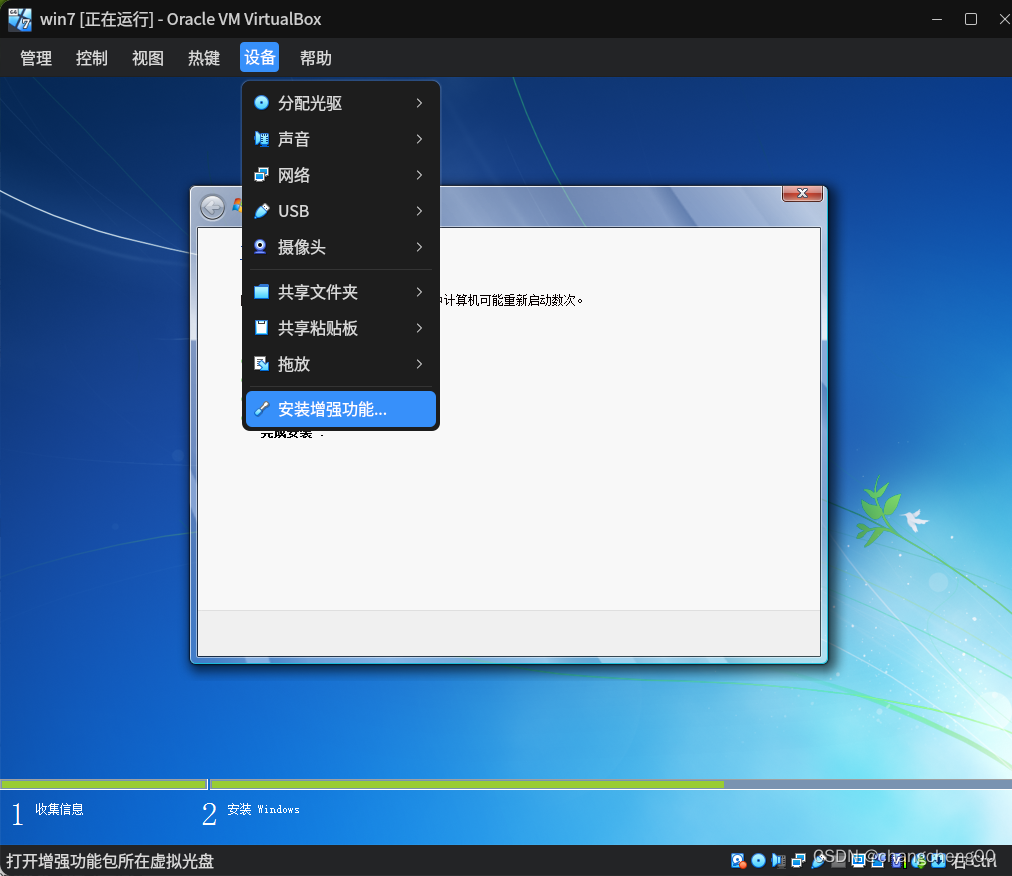Expand the 共享粘贴板 submenu arrow
The width and height of the screenshot is (1012, 876).
420,328
